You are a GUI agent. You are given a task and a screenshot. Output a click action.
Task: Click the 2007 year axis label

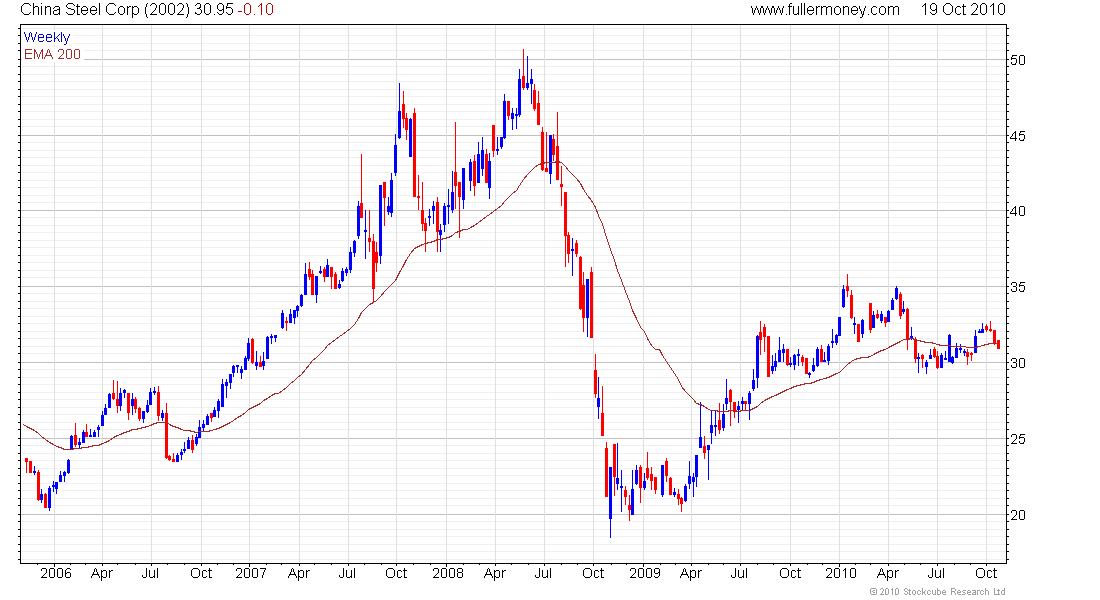click(250, 573)
